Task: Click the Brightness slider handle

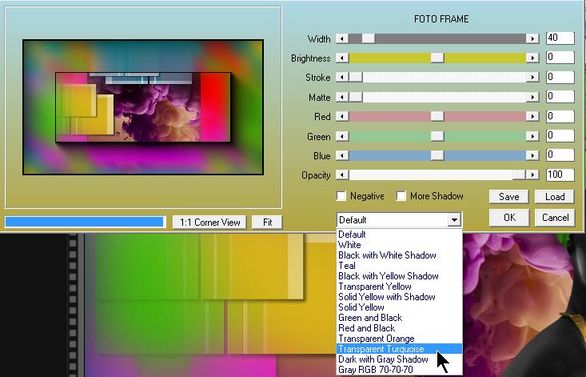Action: click(x=437, y=58)
